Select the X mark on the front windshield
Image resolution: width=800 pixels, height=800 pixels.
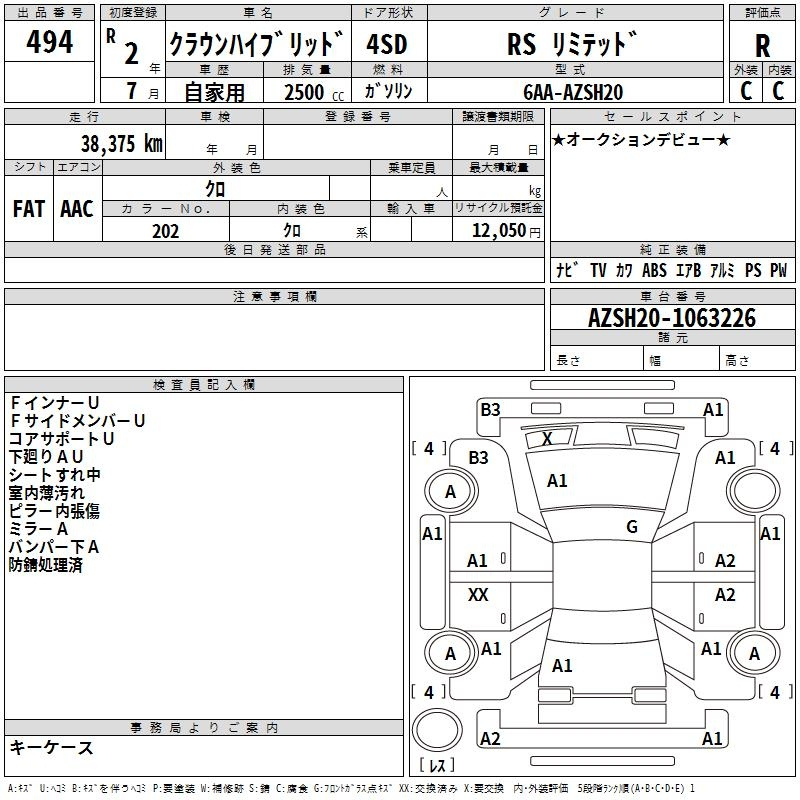tap(547, 438)
